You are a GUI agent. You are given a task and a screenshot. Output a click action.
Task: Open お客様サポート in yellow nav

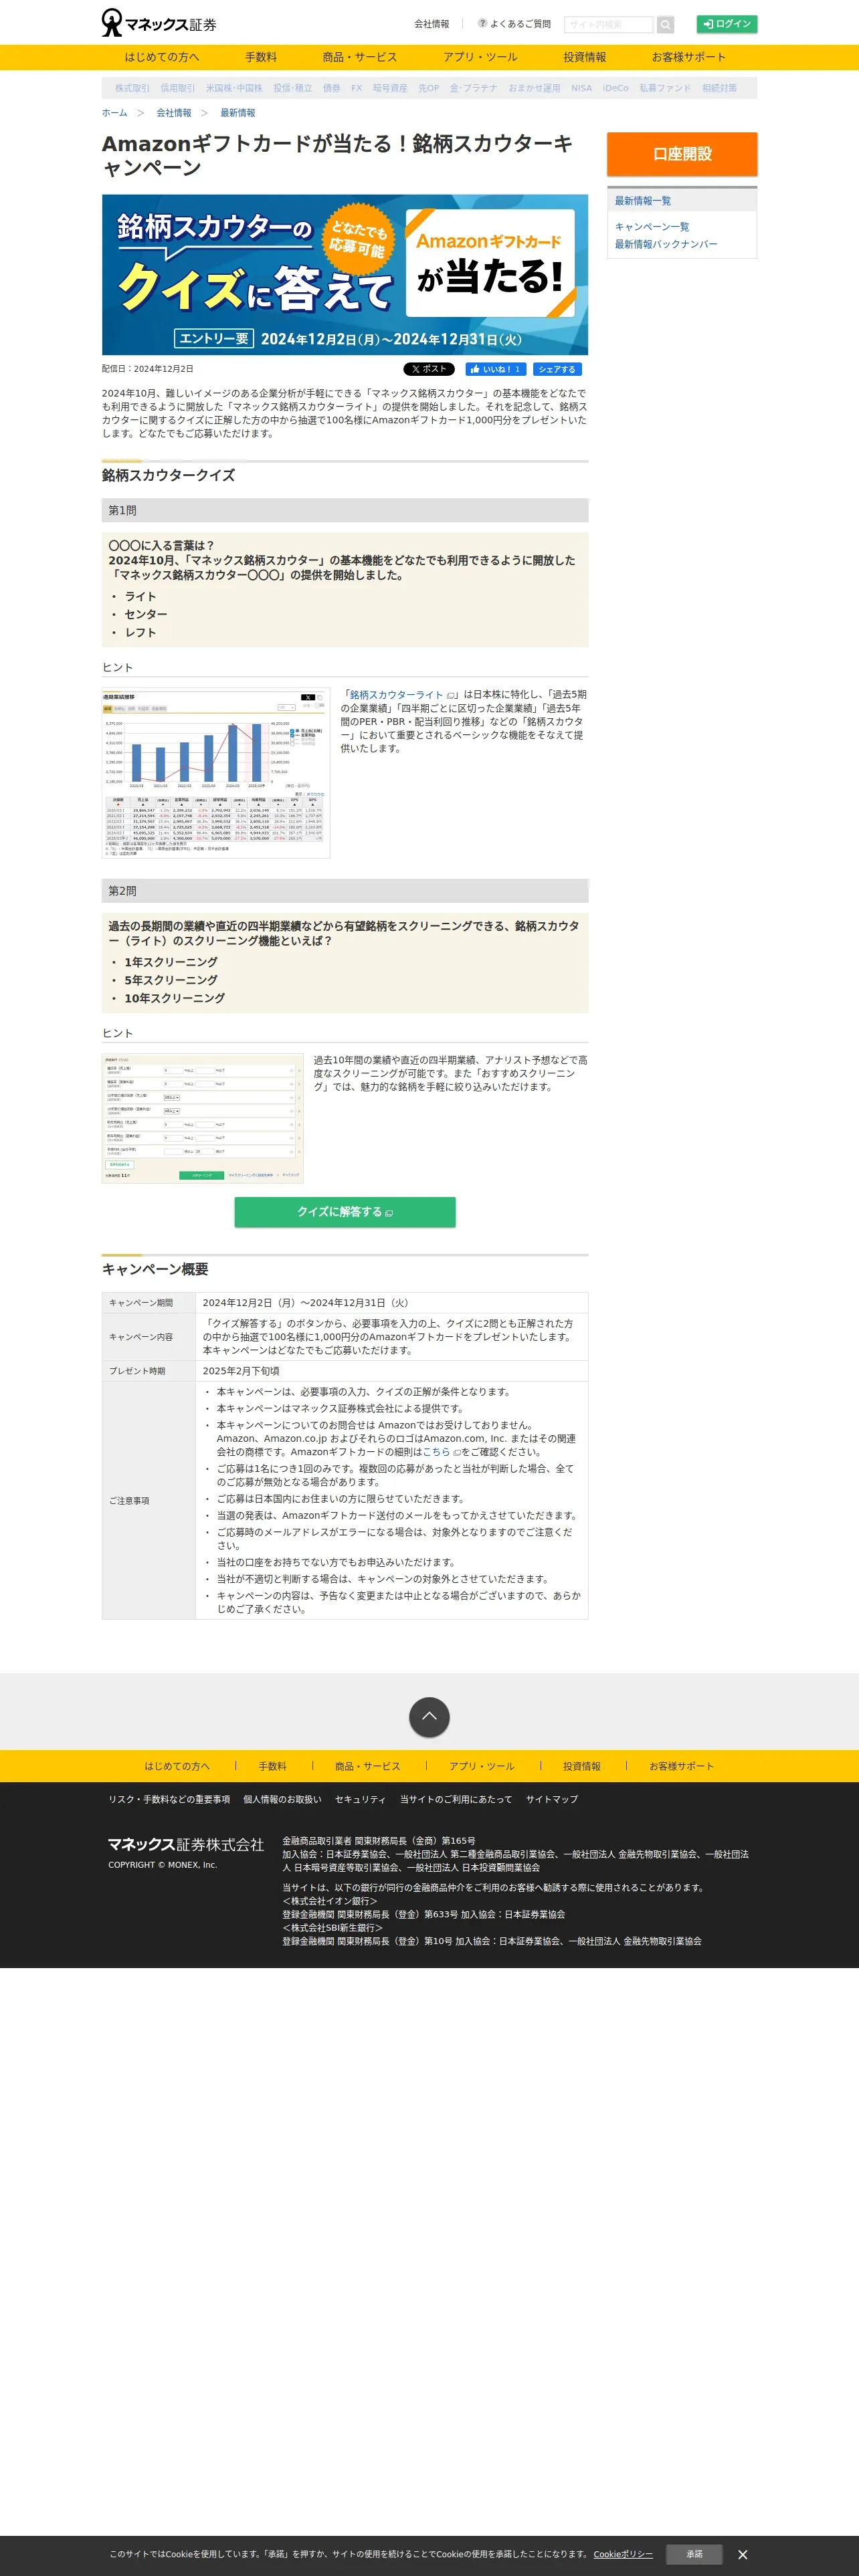tap(689, 57)
